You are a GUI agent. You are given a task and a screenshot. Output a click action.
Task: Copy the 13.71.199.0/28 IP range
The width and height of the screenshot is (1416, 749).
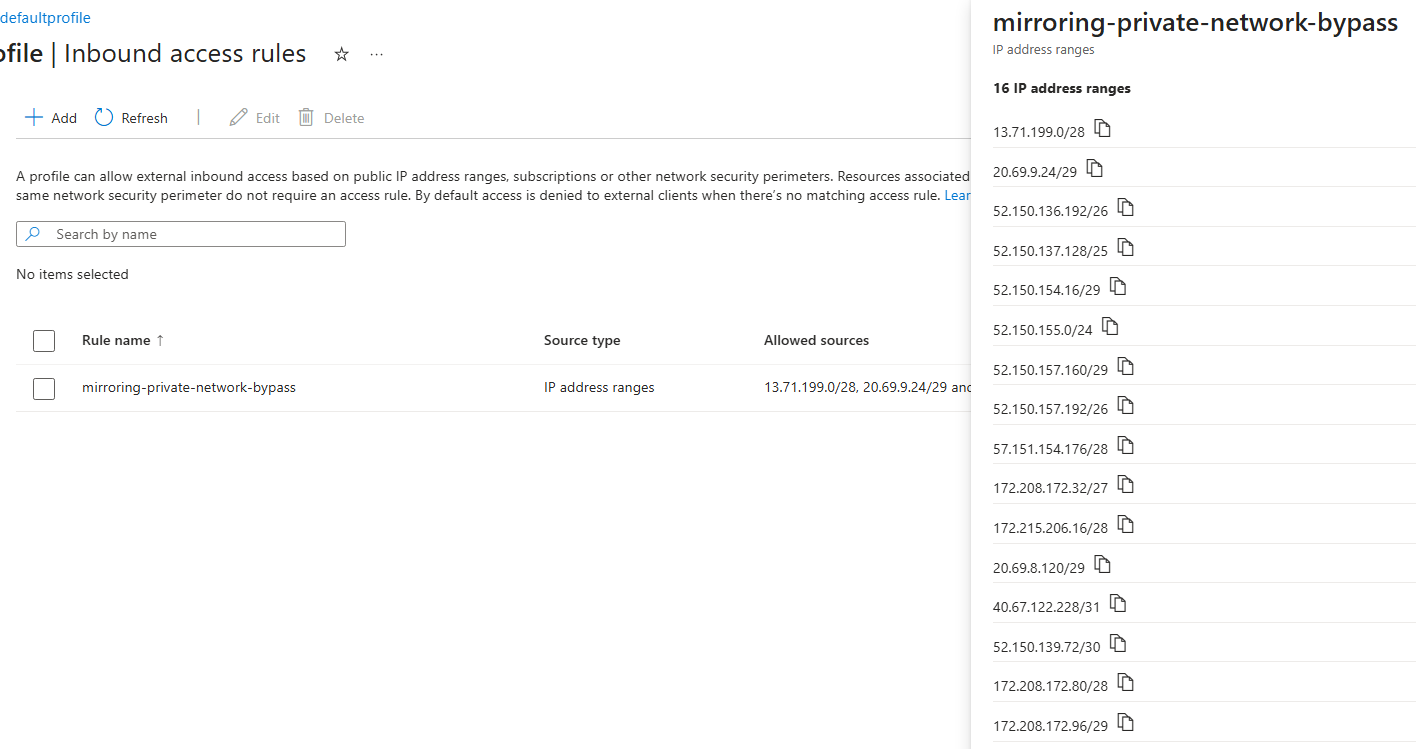pyautogui.click(x=1103, y=128)
